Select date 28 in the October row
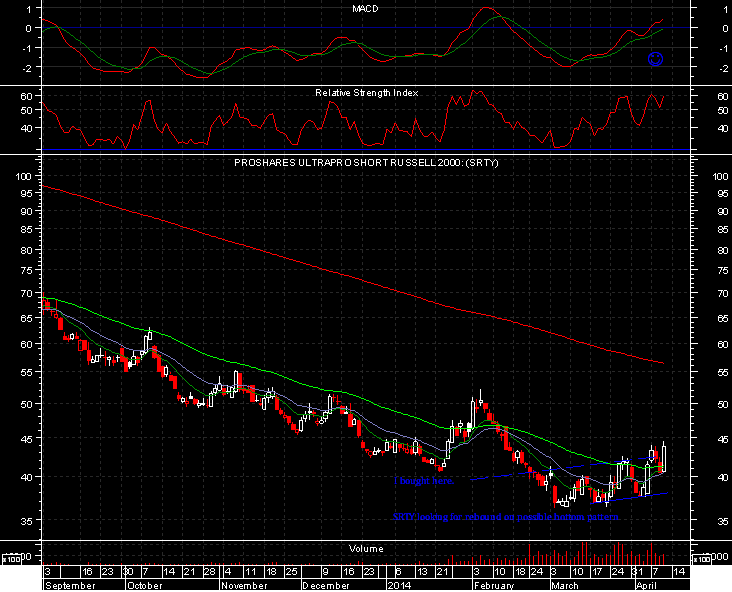732x592 pixels. [209, 571]
